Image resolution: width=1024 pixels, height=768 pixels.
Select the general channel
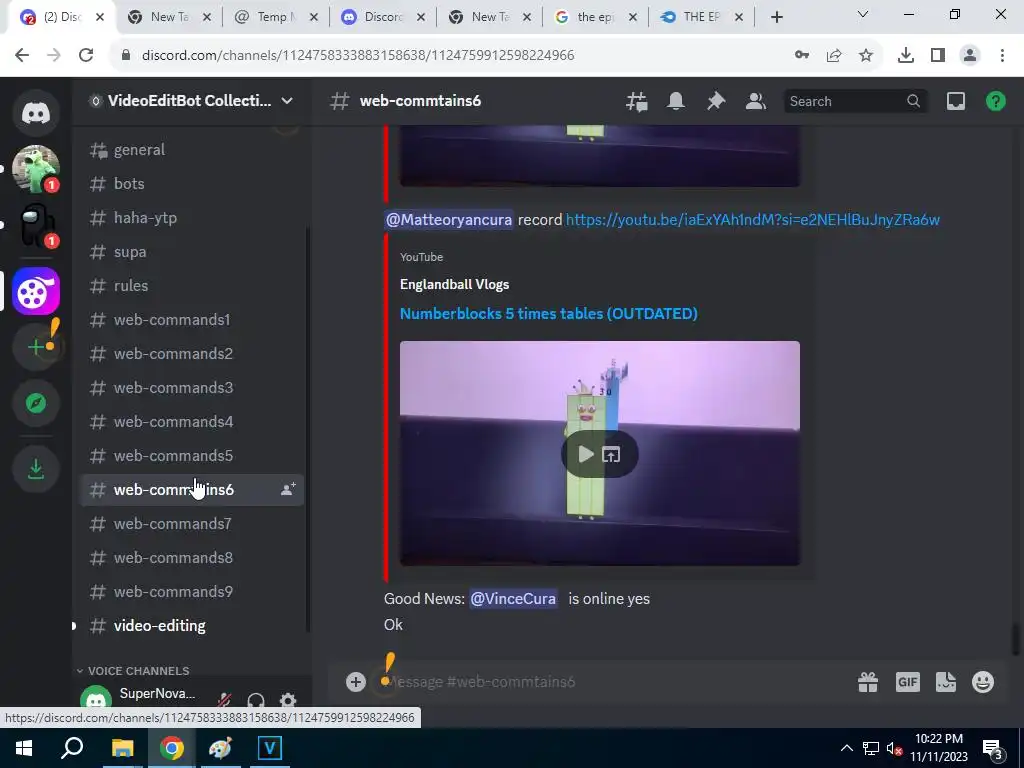click(x=192, y=150)
